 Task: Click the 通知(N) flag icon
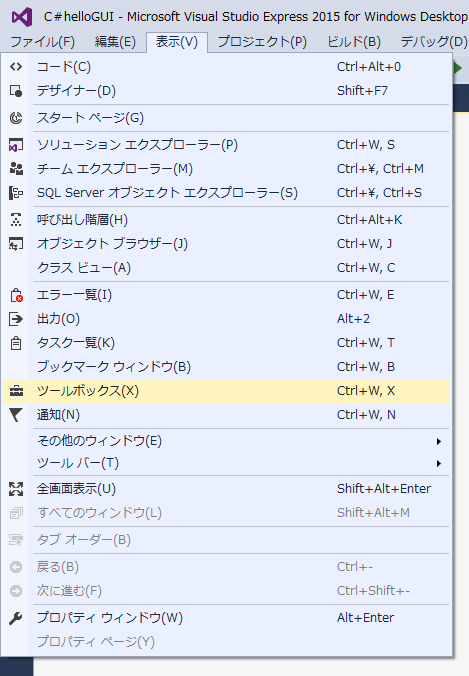tap(16, 415)
